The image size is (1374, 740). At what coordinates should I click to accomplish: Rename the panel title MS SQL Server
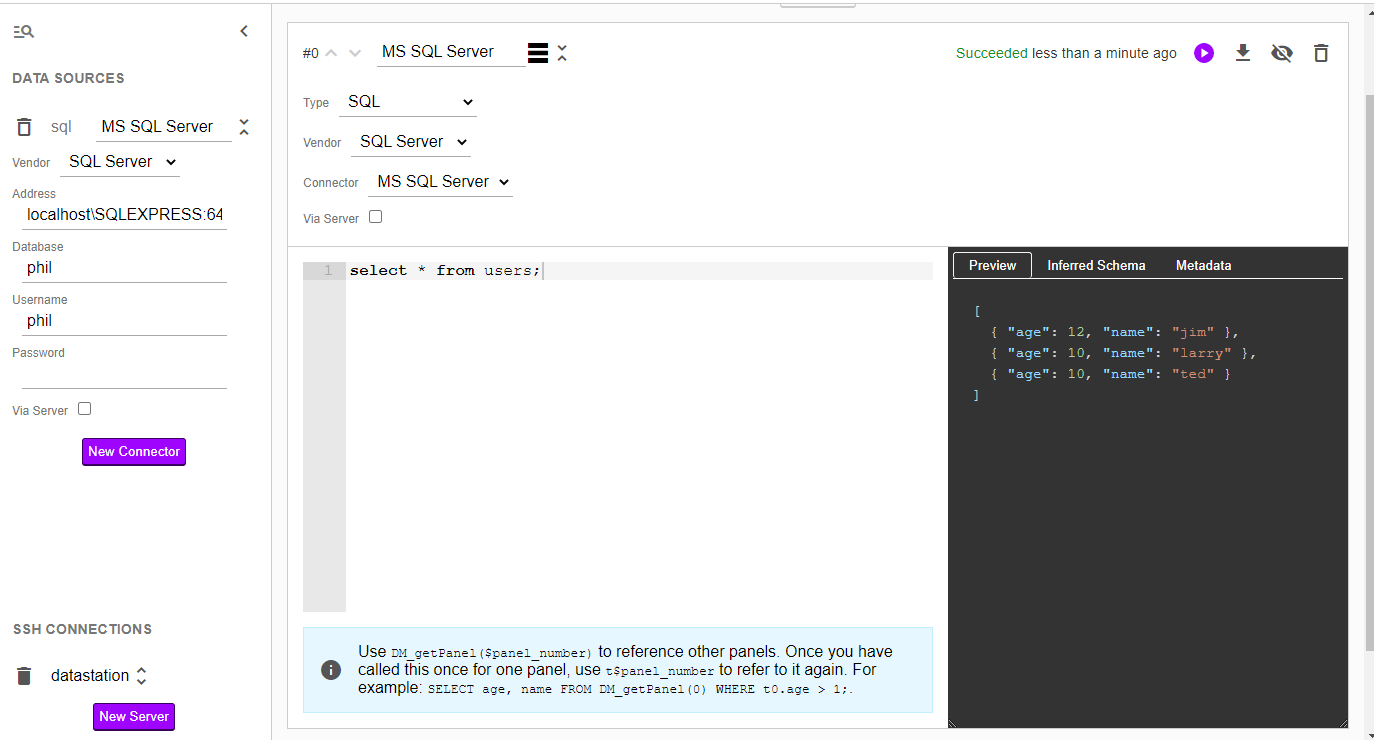451,52
